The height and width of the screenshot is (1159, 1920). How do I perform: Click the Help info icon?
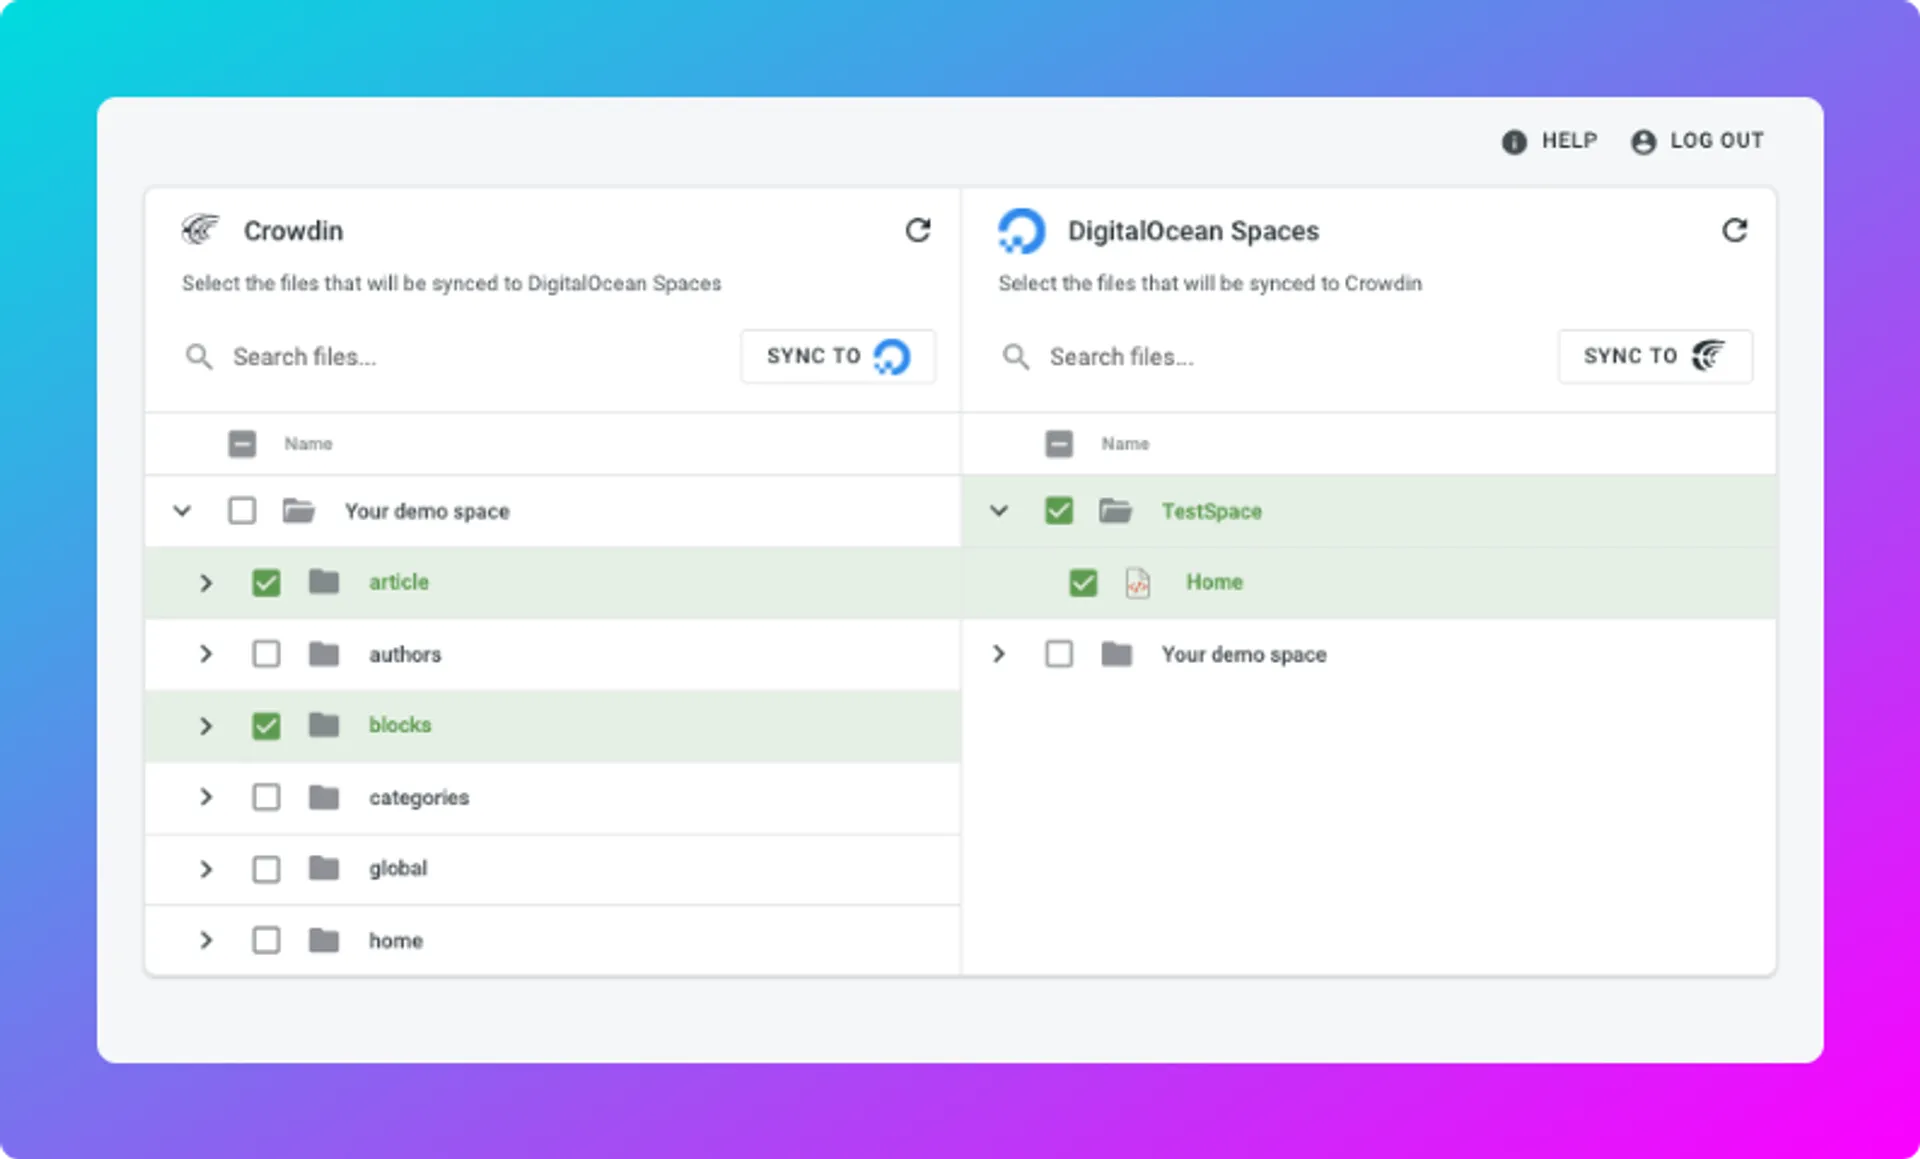(x=1514, y=142)
